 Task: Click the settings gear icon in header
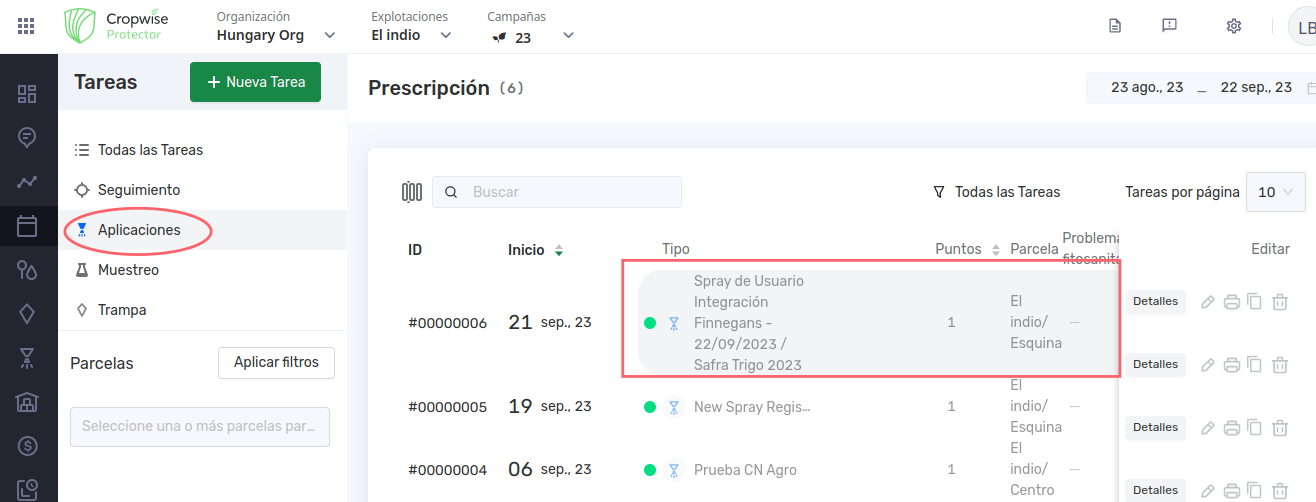tap(1233, 26)
